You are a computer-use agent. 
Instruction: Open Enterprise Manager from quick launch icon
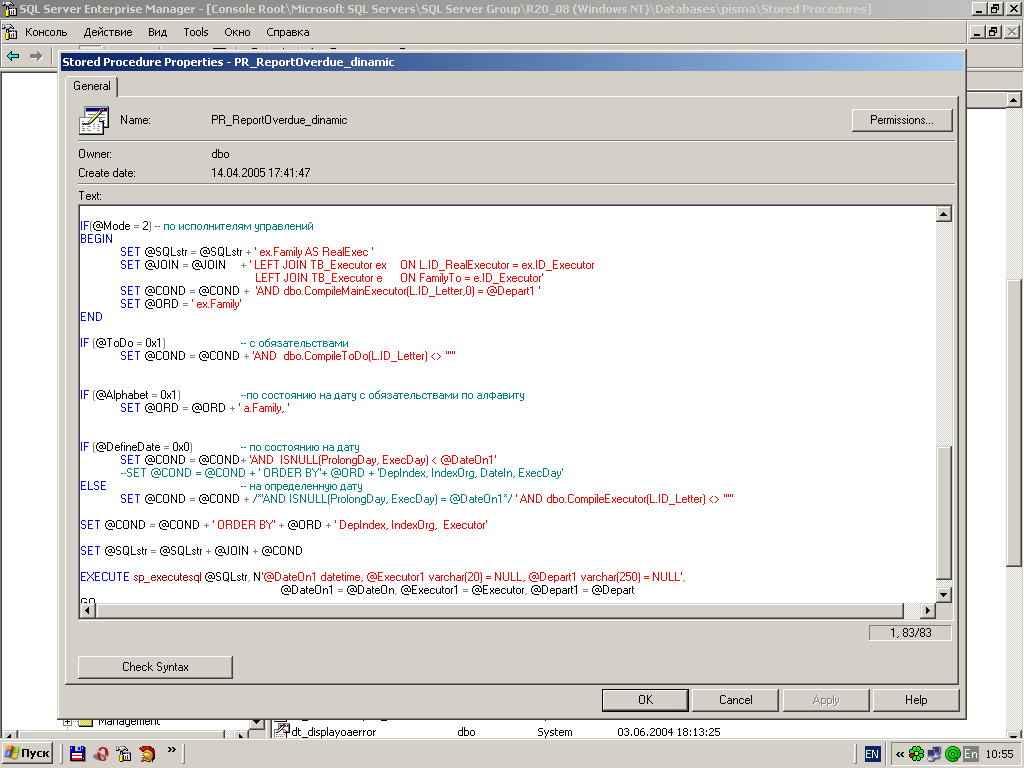coord(124,753)
